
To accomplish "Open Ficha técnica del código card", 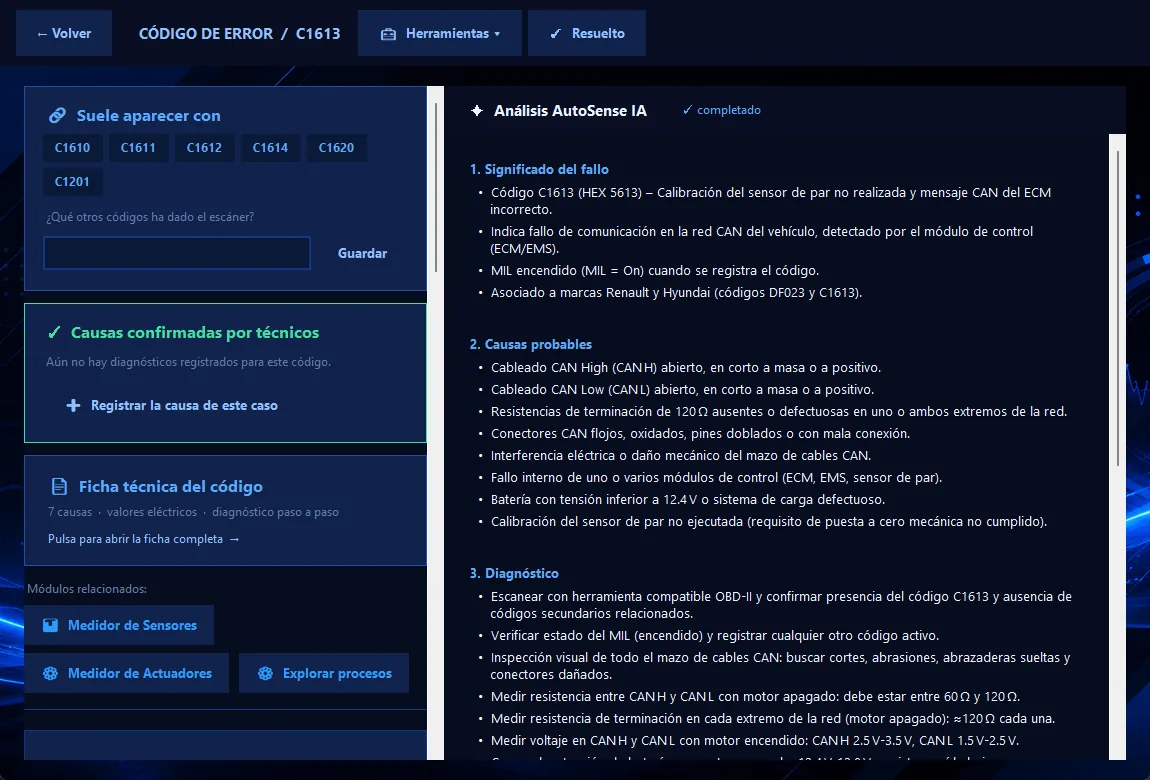I will click(x=225, y=510).
